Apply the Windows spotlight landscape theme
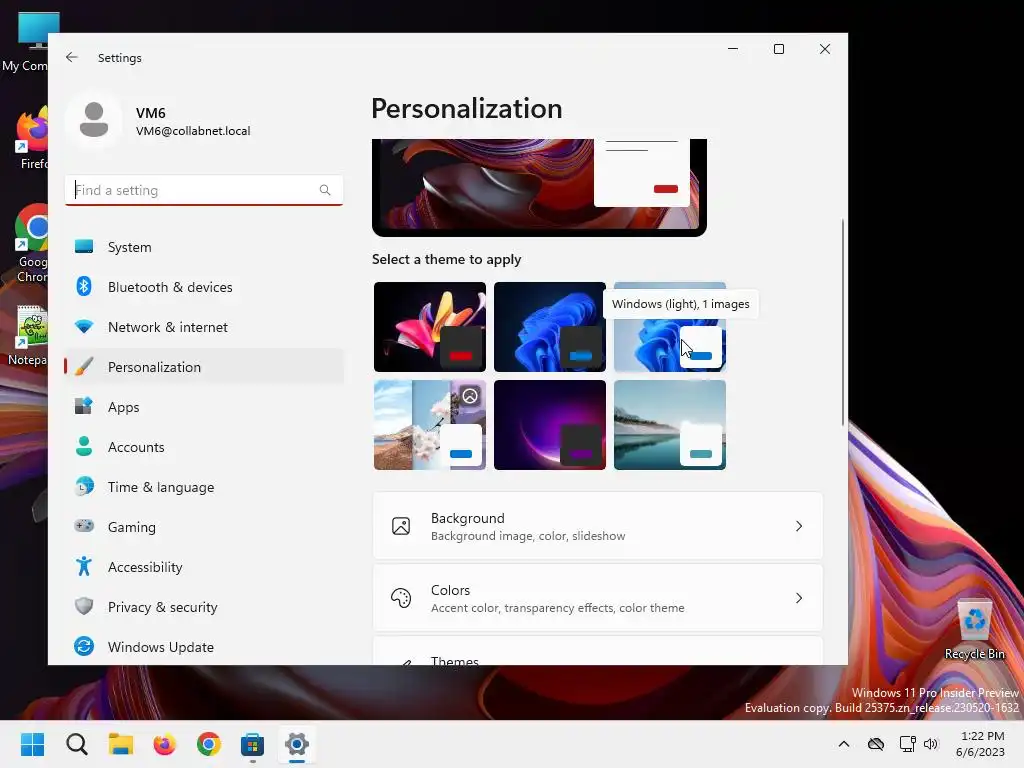 [x=430, y=425]
